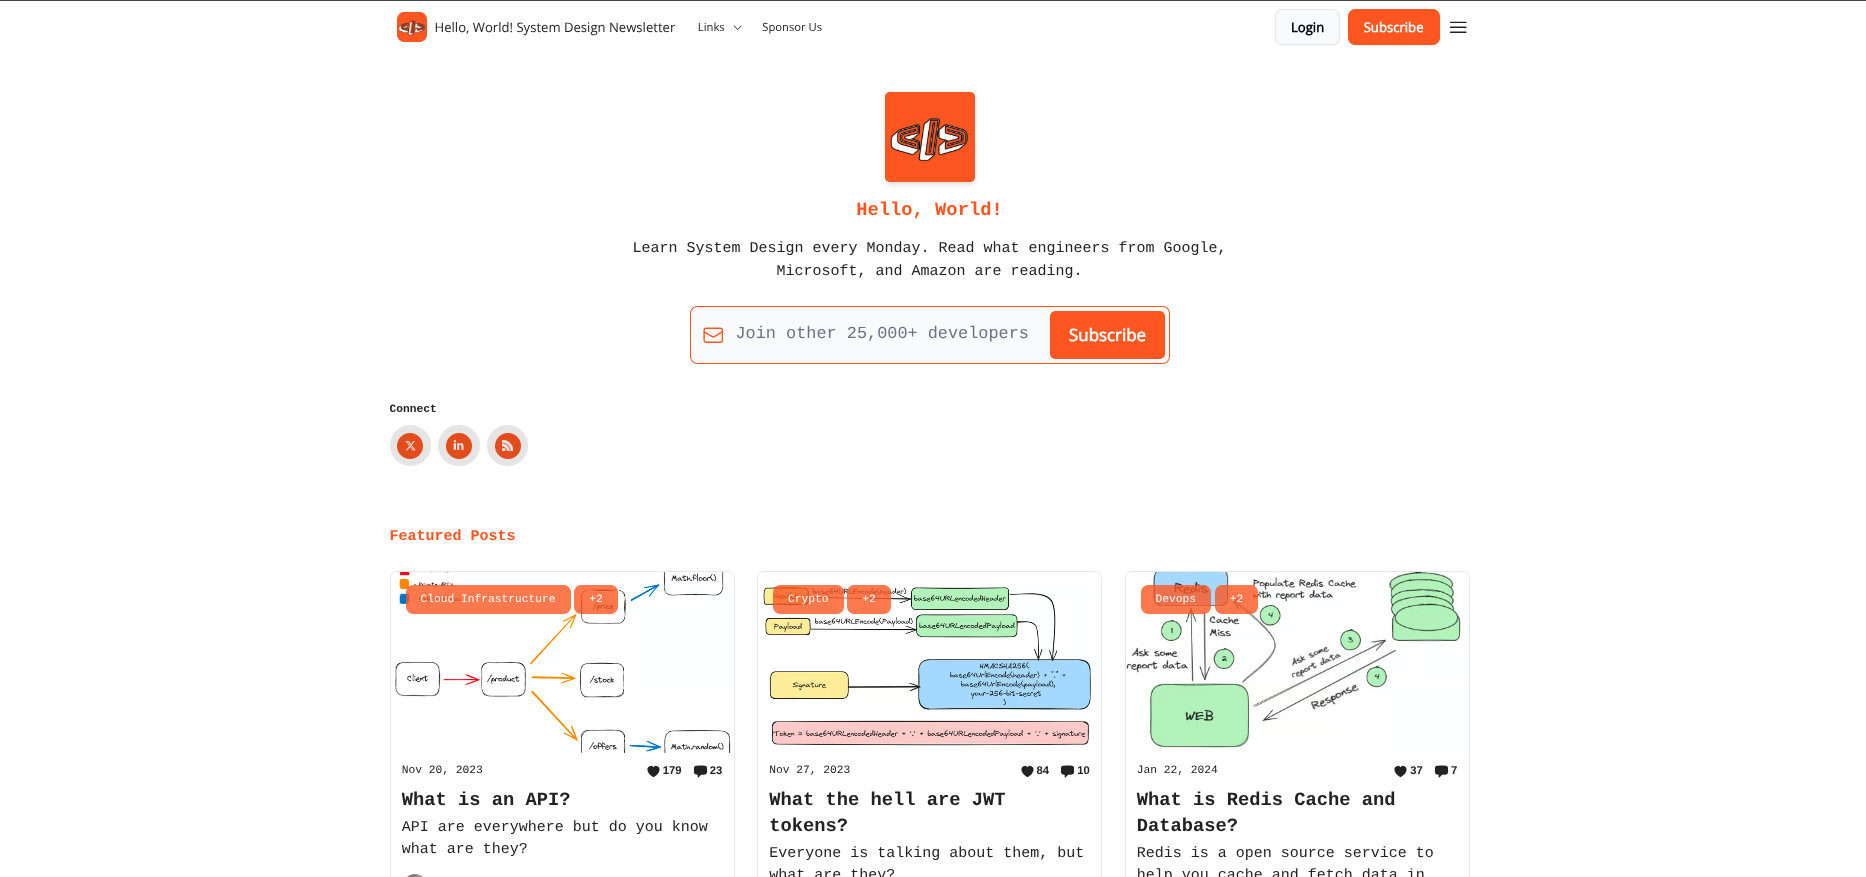
Task: Click the Login button
Action: (x=1306, y=27)
